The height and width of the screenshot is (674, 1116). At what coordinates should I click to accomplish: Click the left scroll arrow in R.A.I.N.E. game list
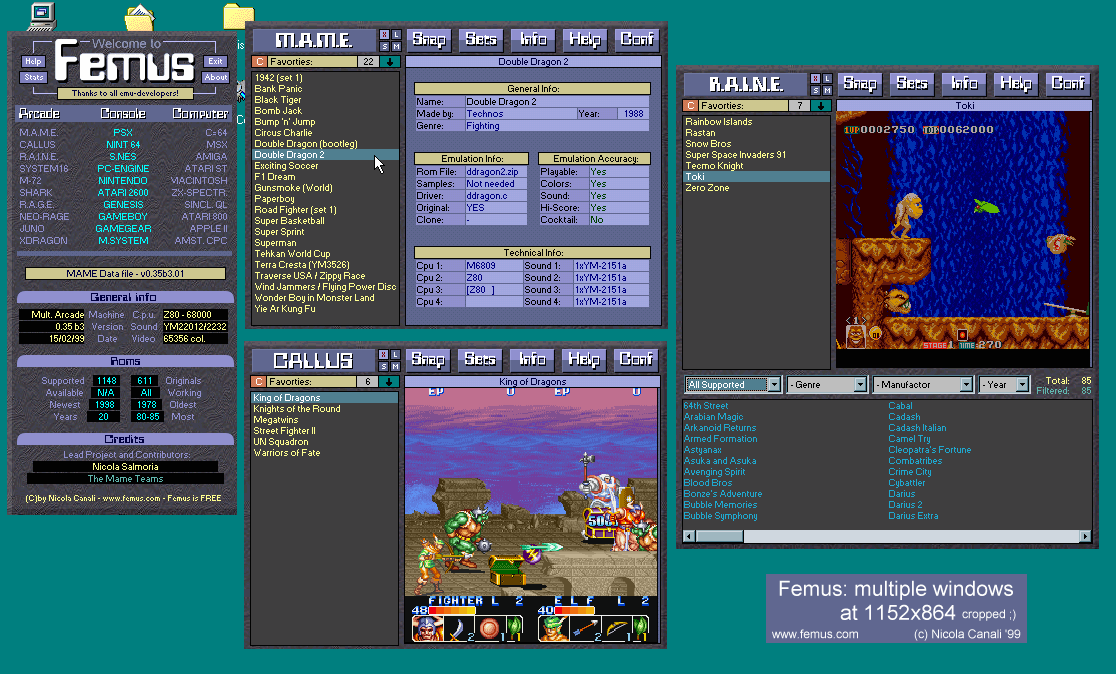[x=688, y=536]
